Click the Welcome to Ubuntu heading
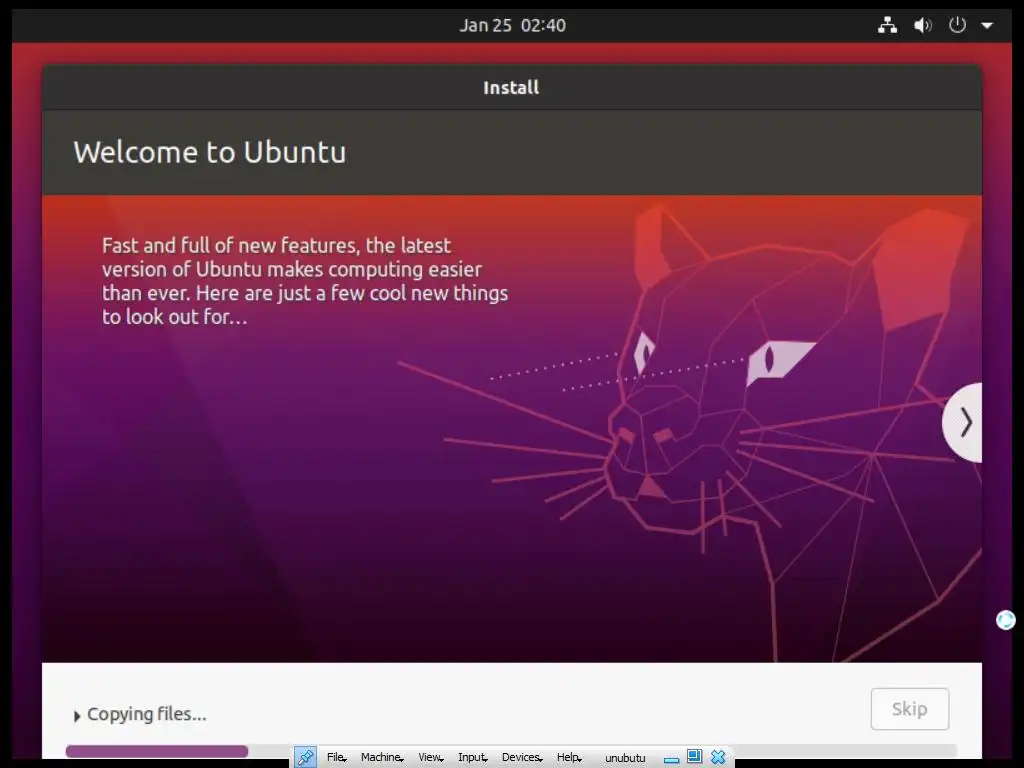 210,152
